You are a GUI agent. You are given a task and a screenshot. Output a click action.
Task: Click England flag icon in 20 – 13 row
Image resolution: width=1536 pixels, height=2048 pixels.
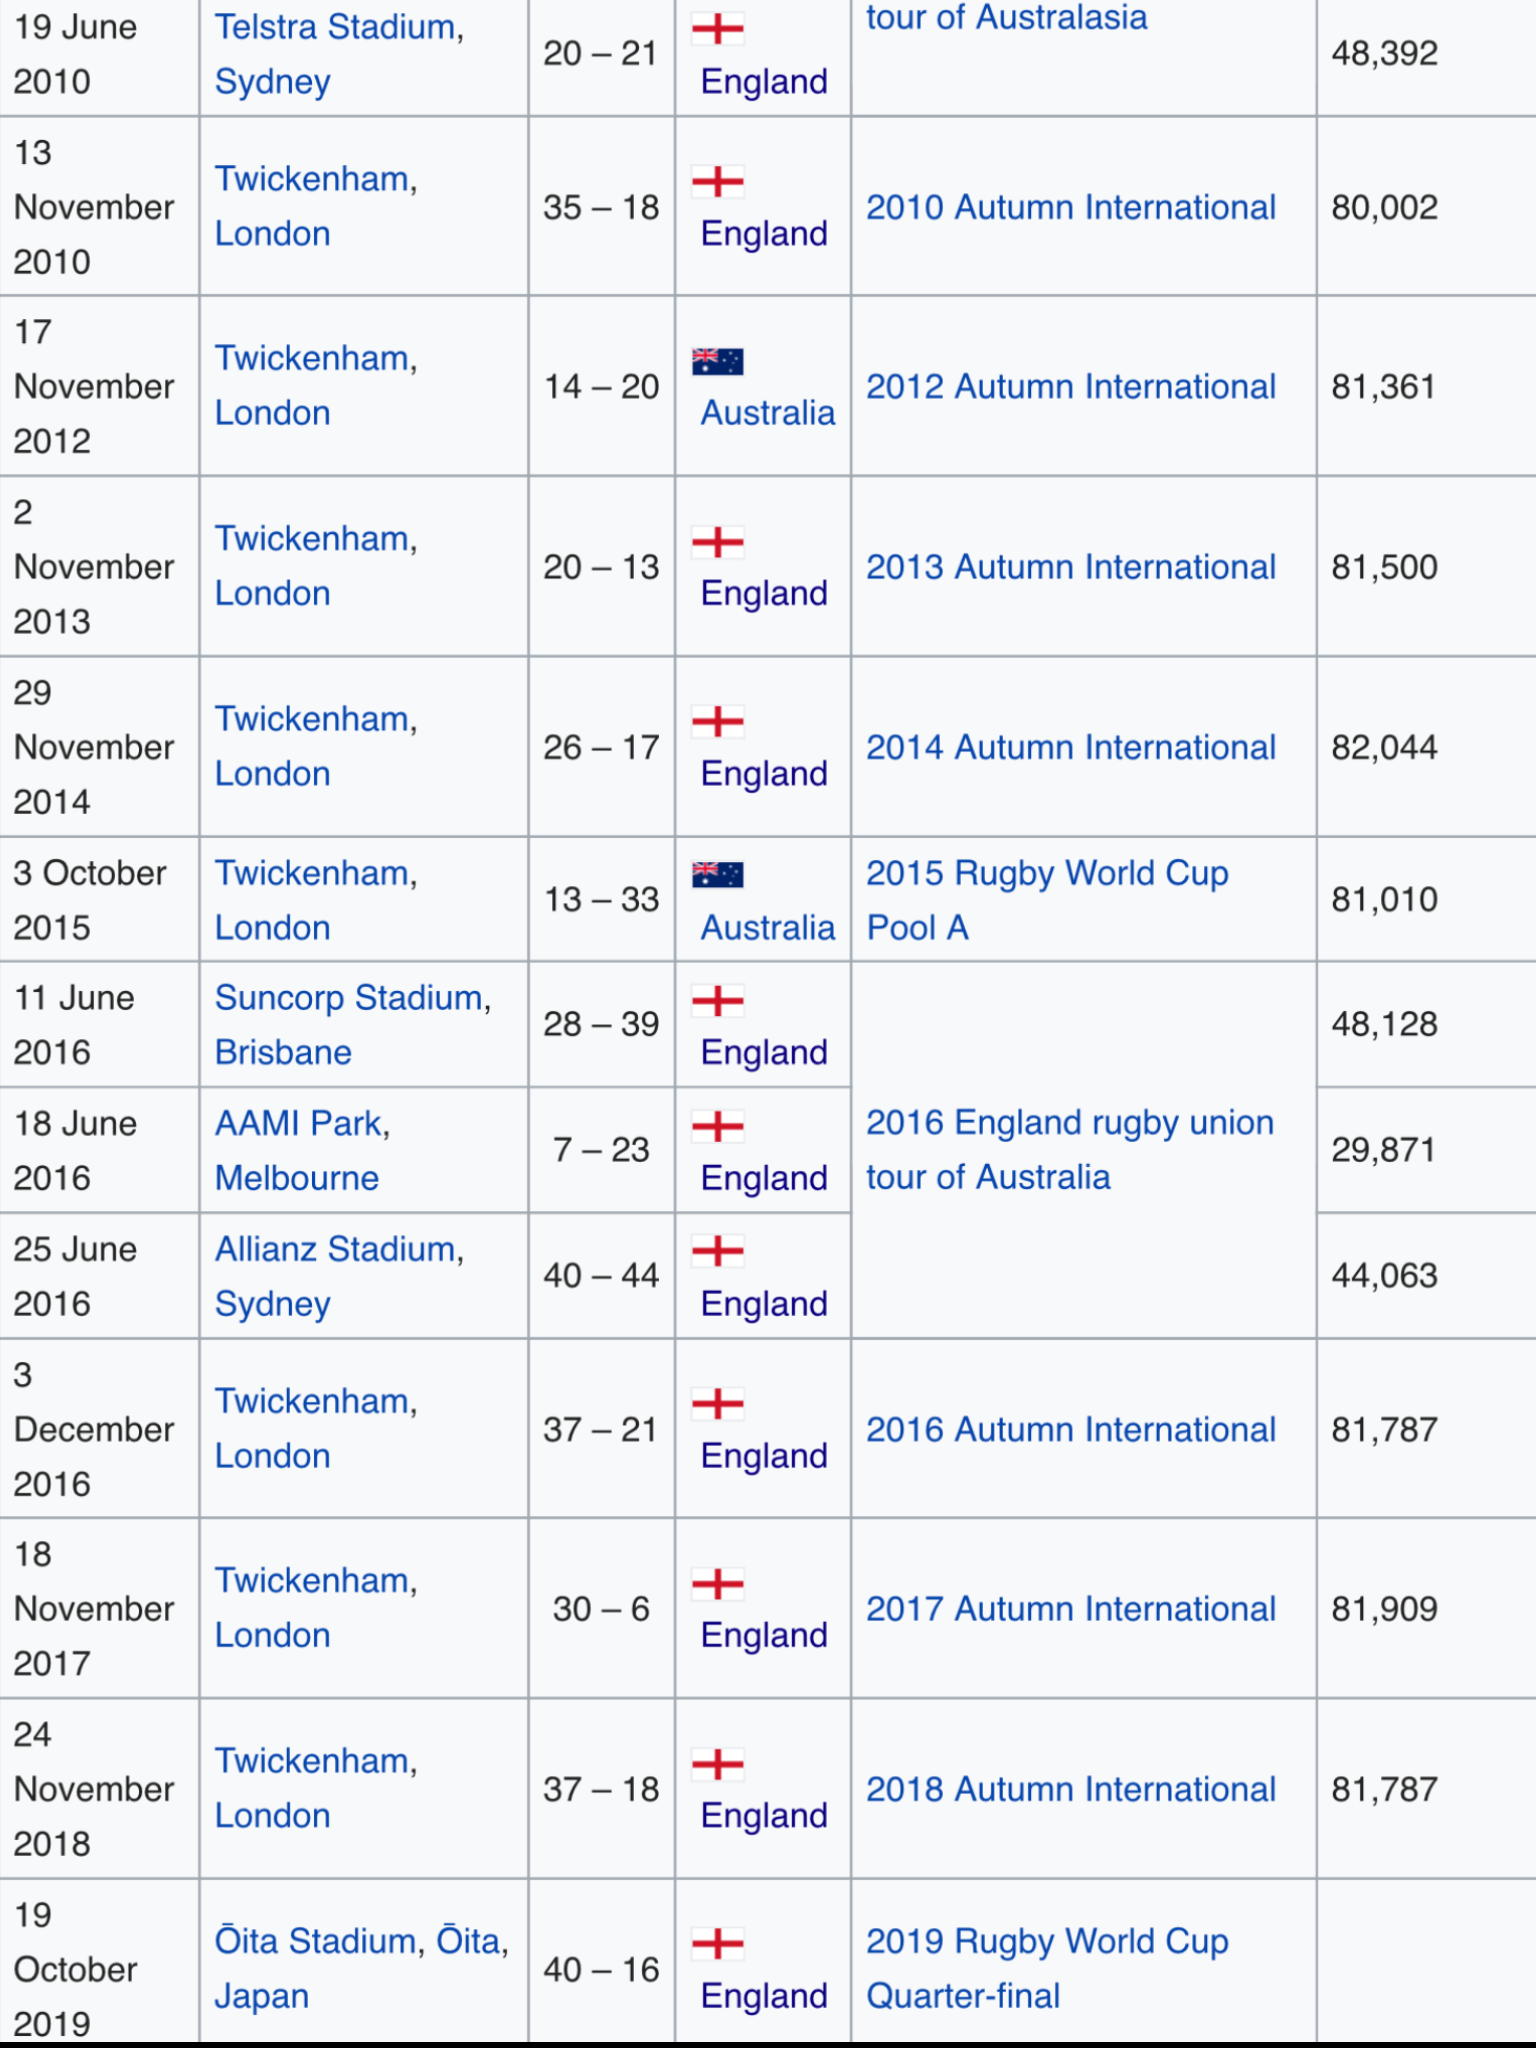(717, 541)
